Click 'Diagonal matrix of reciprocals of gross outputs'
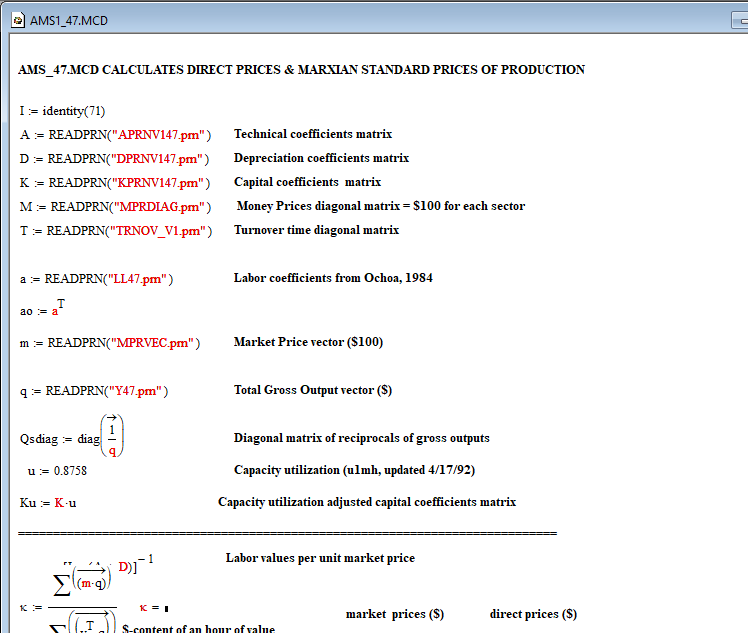748x633 pixels. 362,438
